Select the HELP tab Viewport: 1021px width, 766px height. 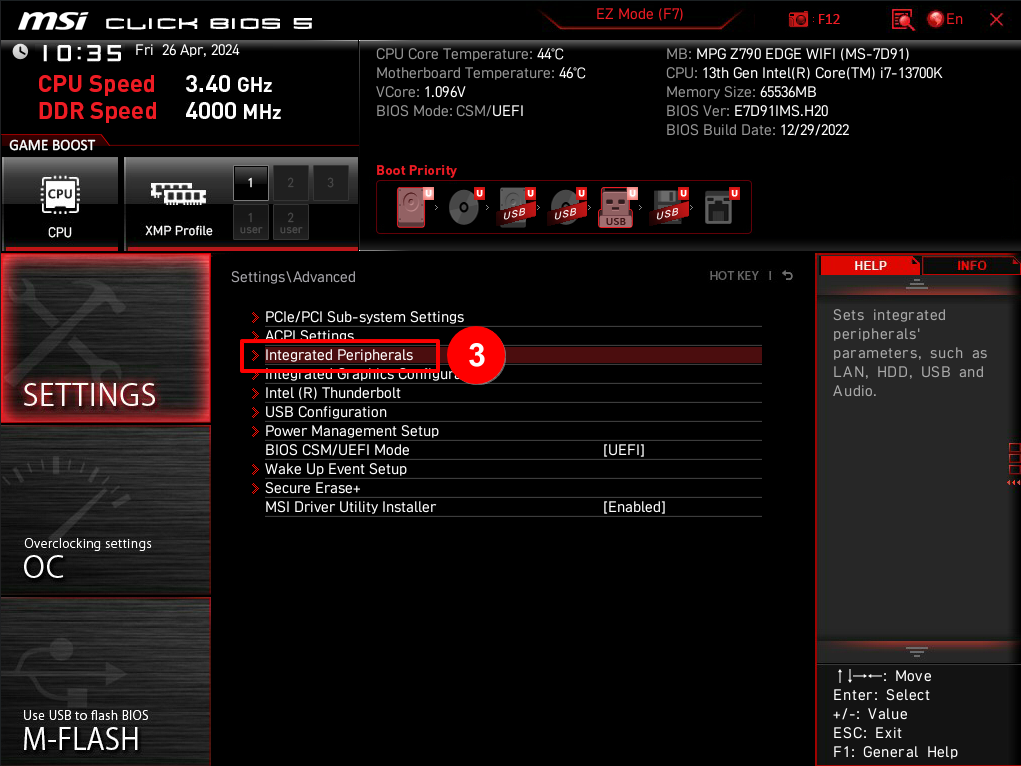[x=869, y=265]
